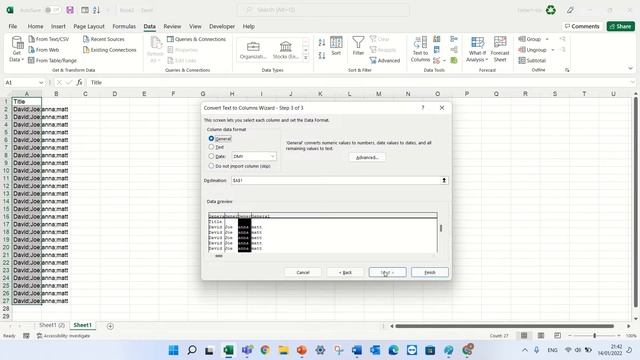Open File Explorer from taskbar
This screenshot has width=640, height=360.
pyautogui.click(x=283, y=350)
